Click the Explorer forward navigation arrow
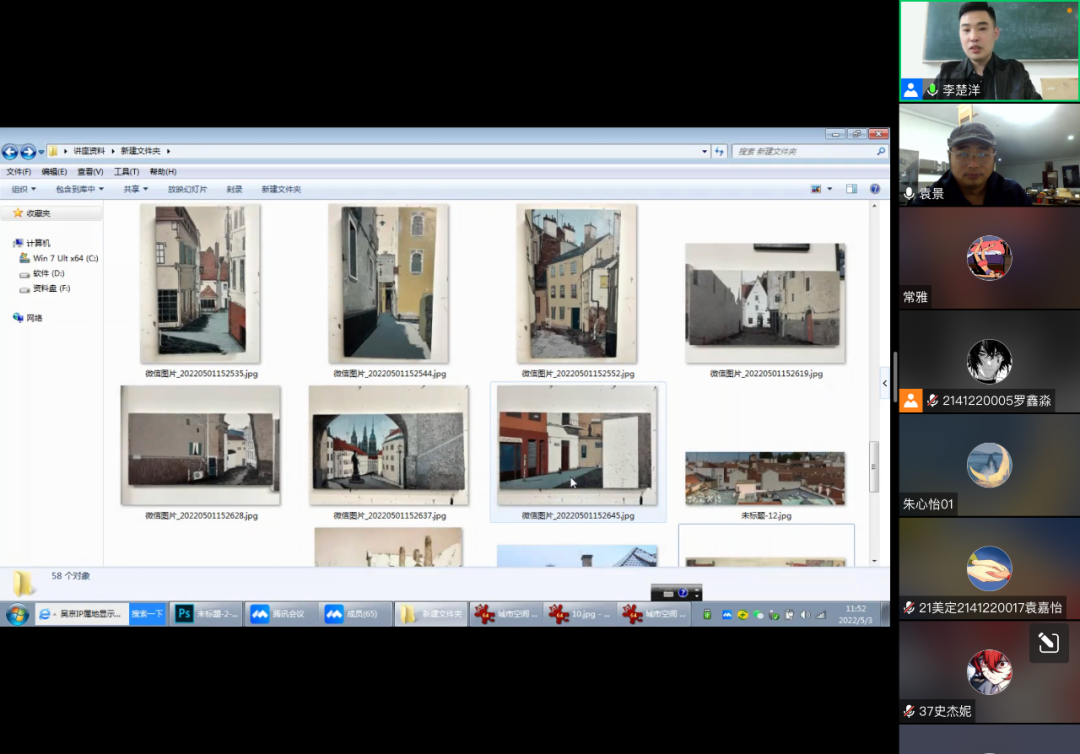Image resolution: width=1080 pixels, height=754 pixels. (28, 152)
